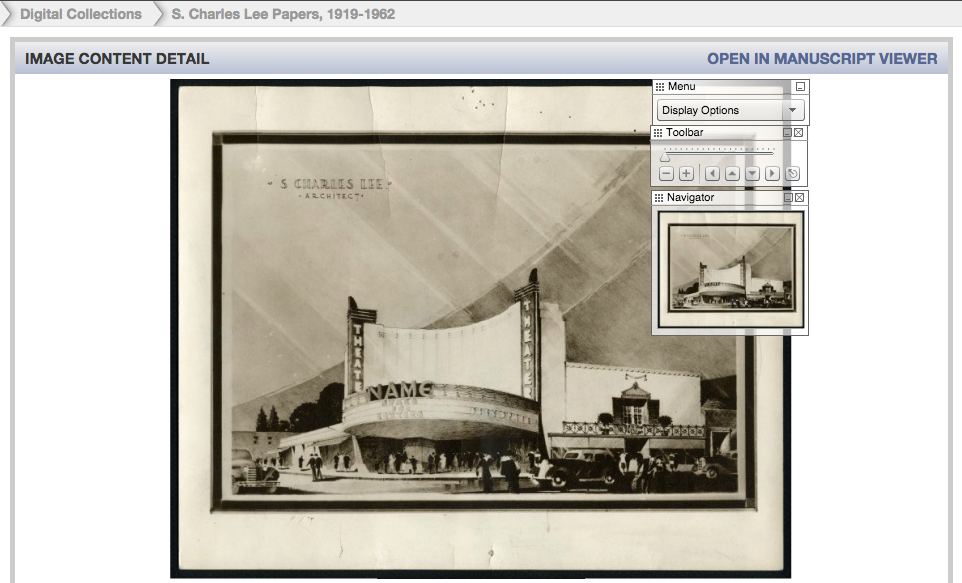Minimize the Navigator panel
Screen dimensions: 962x583
[787, 198]
